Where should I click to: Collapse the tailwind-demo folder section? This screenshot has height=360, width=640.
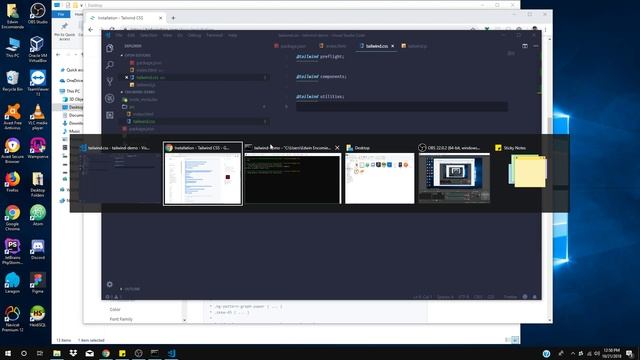pyautogui.click(x=139, y=92)
